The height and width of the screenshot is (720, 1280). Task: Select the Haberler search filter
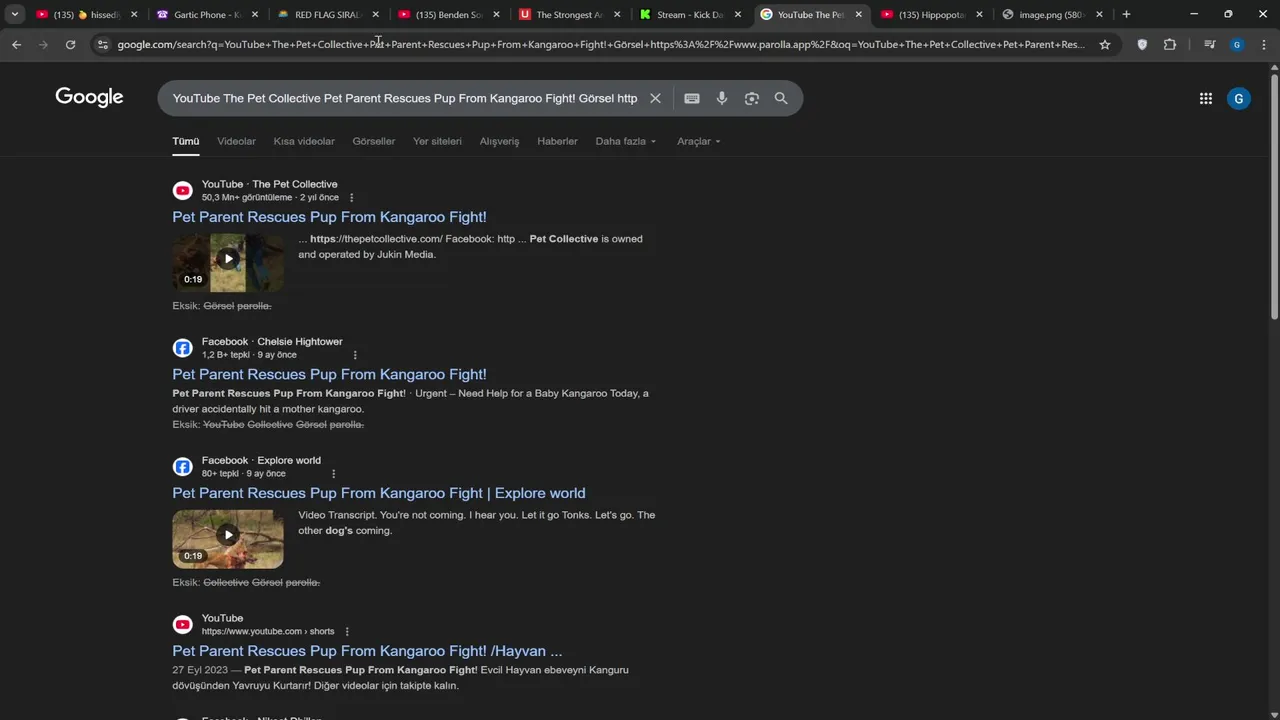tap(557, 141)
